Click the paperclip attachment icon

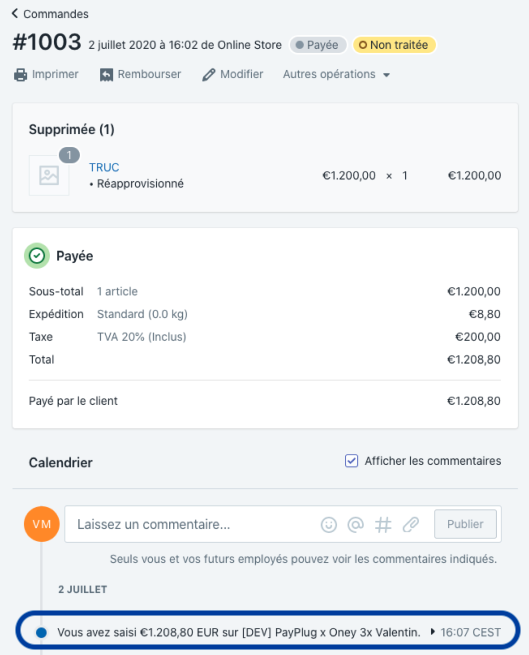(411, 524)
